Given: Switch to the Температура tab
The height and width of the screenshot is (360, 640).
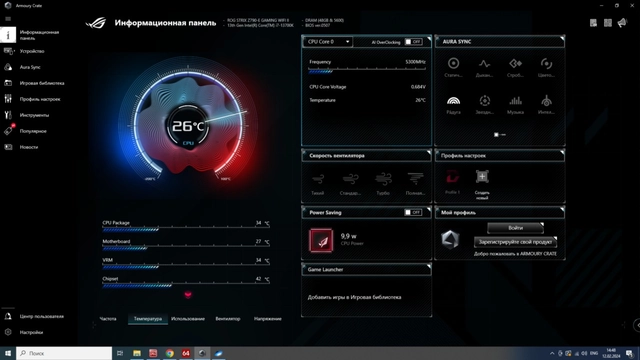Looking at the screenshot, I should tap(148, 319).
